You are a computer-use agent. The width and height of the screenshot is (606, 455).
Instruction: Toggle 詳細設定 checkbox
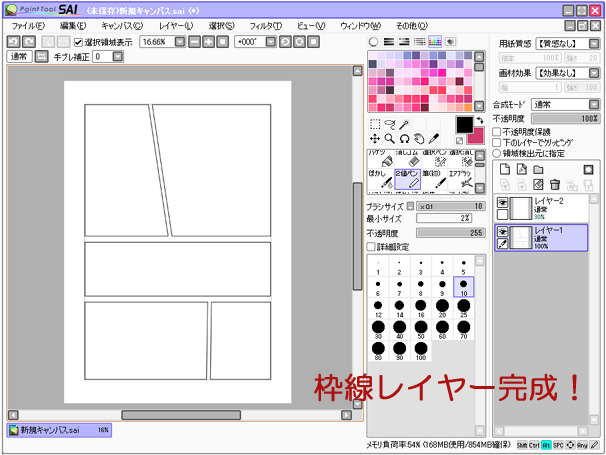click(x=371, y=247)
